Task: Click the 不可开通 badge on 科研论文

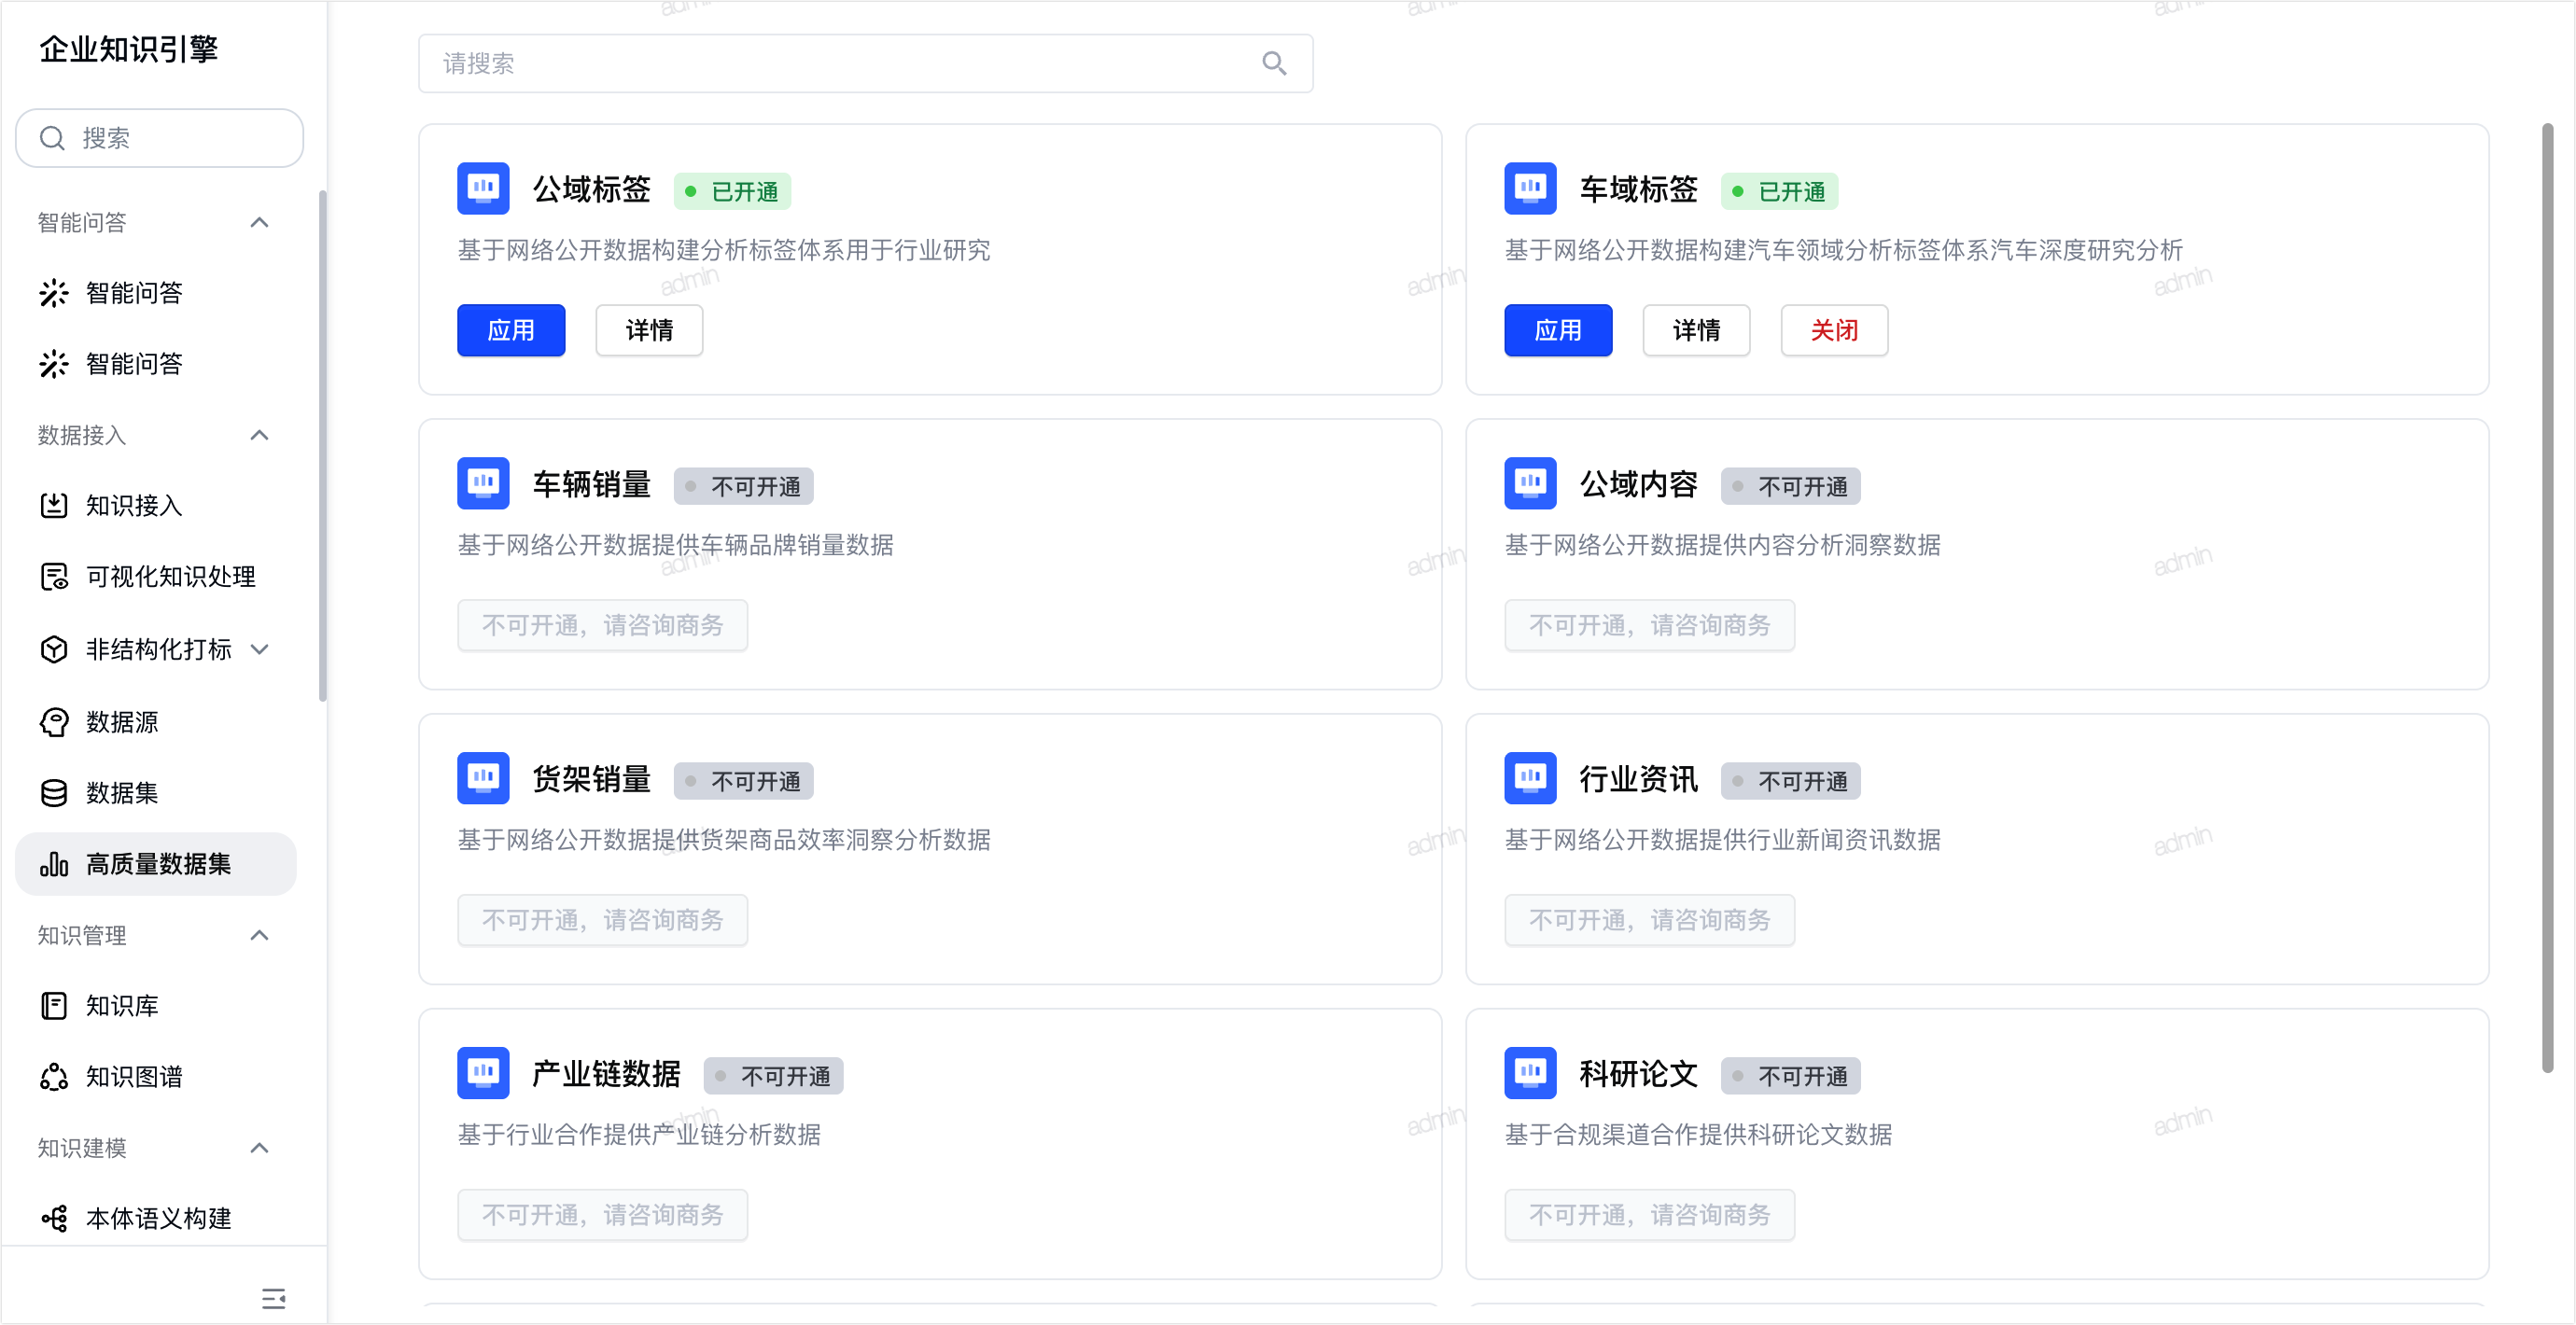Action: click(x=1790, y=1076)
